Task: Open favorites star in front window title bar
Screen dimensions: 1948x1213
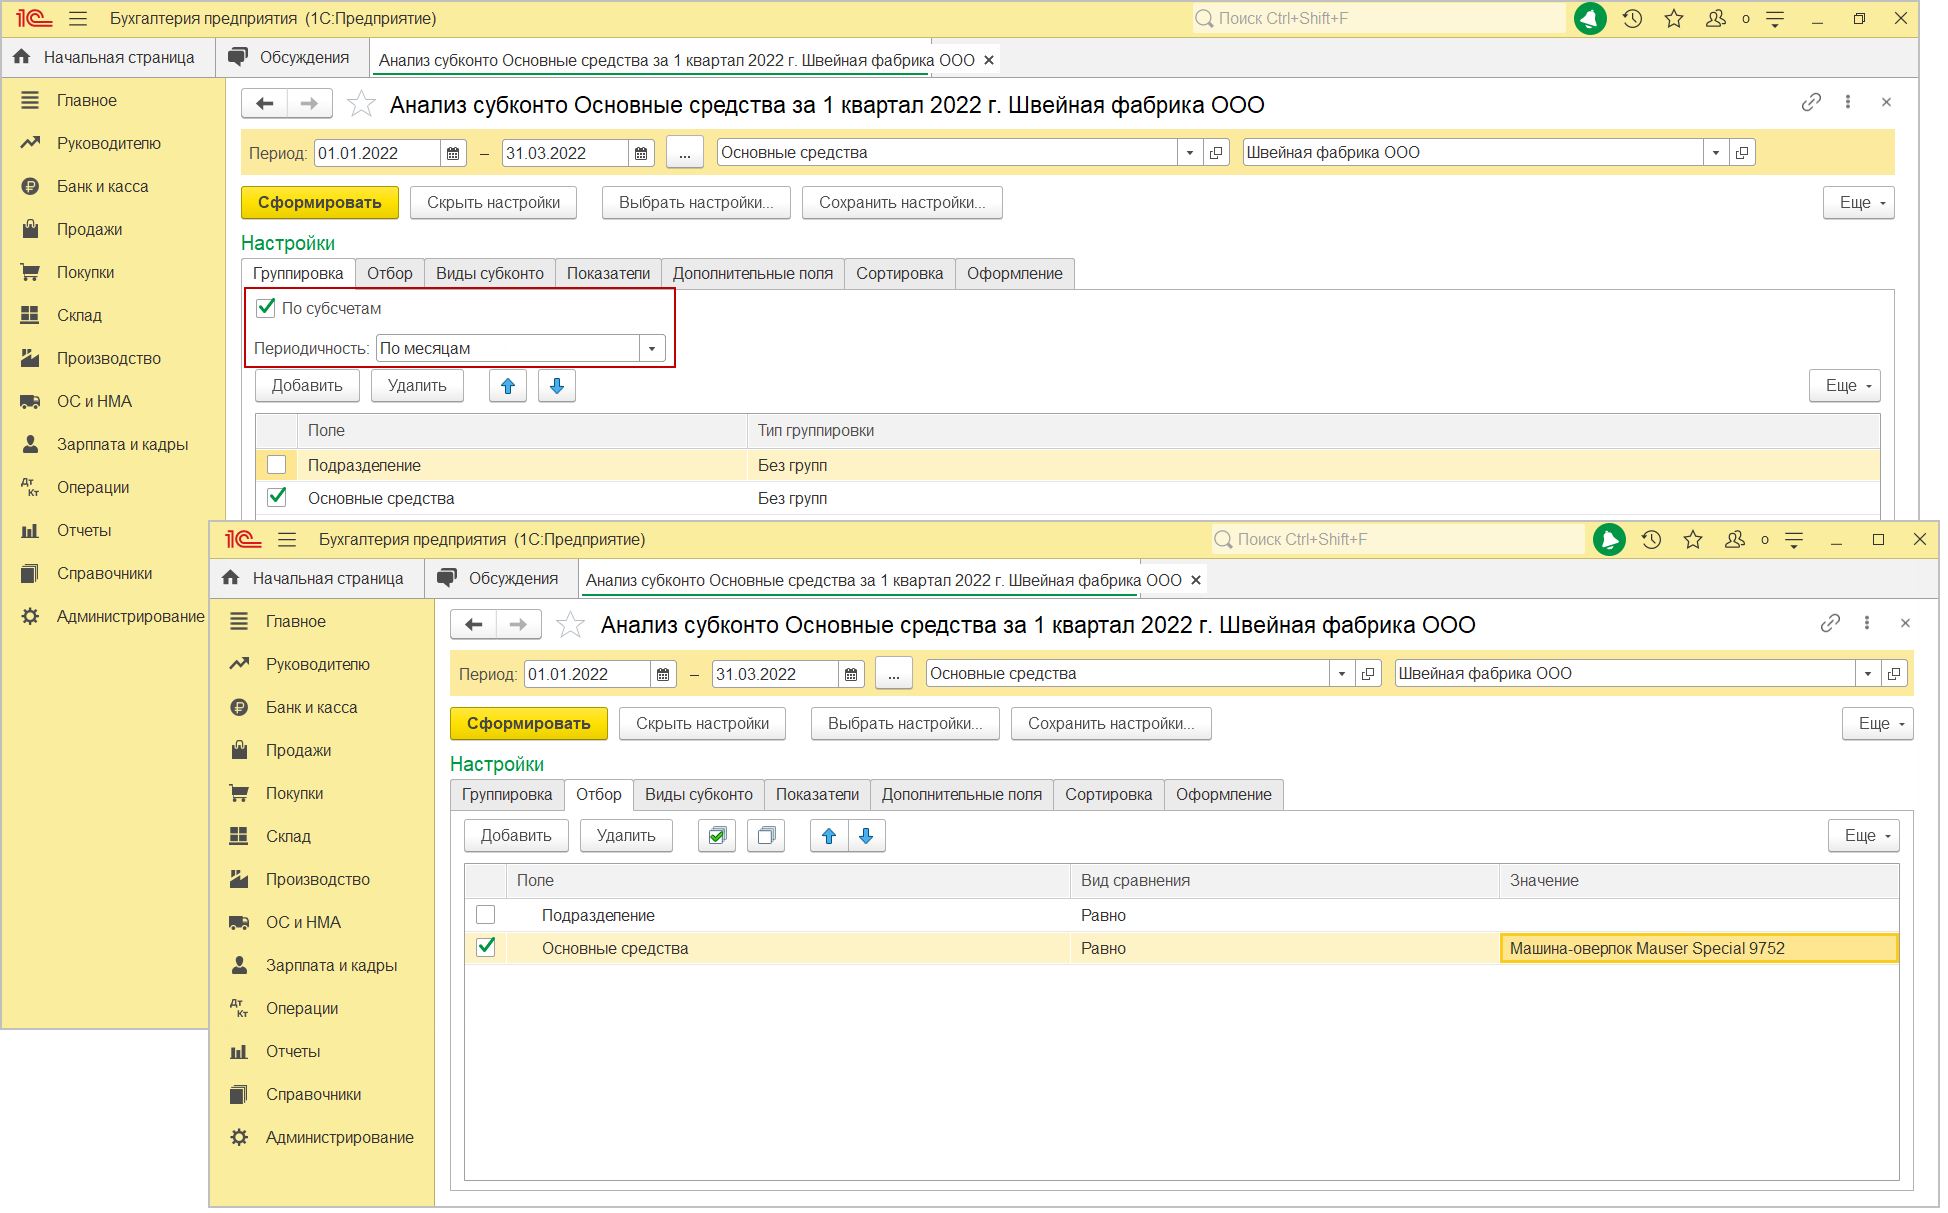Action: 1693,540
